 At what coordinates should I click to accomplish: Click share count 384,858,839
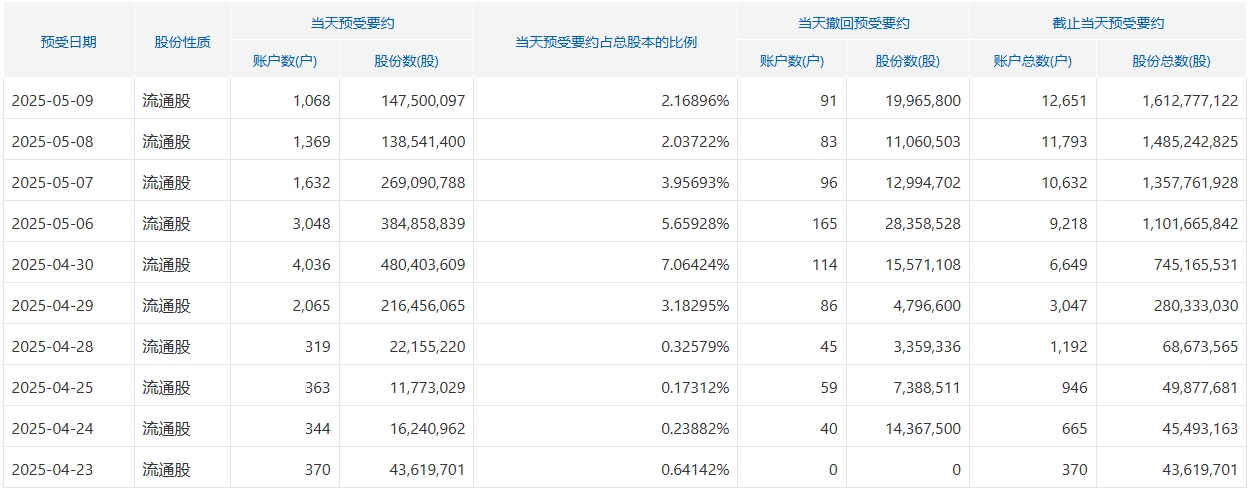click(424, 224)
